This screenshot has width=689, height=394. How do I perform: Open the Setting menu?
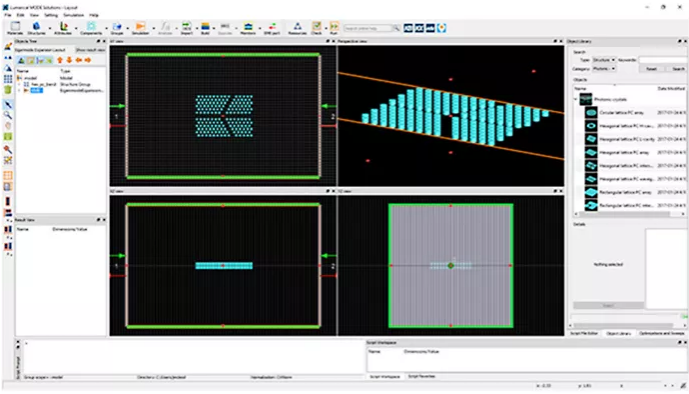pos(51,15)
